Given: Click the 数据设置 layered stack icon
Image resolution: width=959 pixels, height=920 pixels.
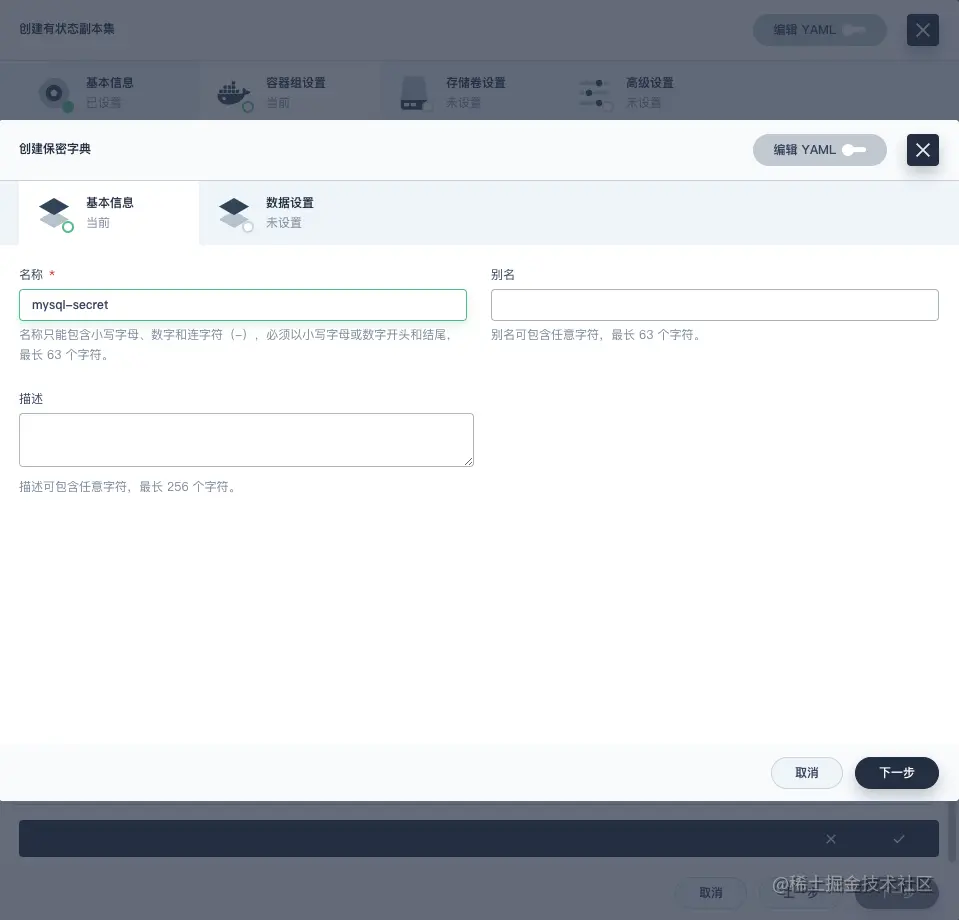Looking at the screenshot, I should point(235,214).
